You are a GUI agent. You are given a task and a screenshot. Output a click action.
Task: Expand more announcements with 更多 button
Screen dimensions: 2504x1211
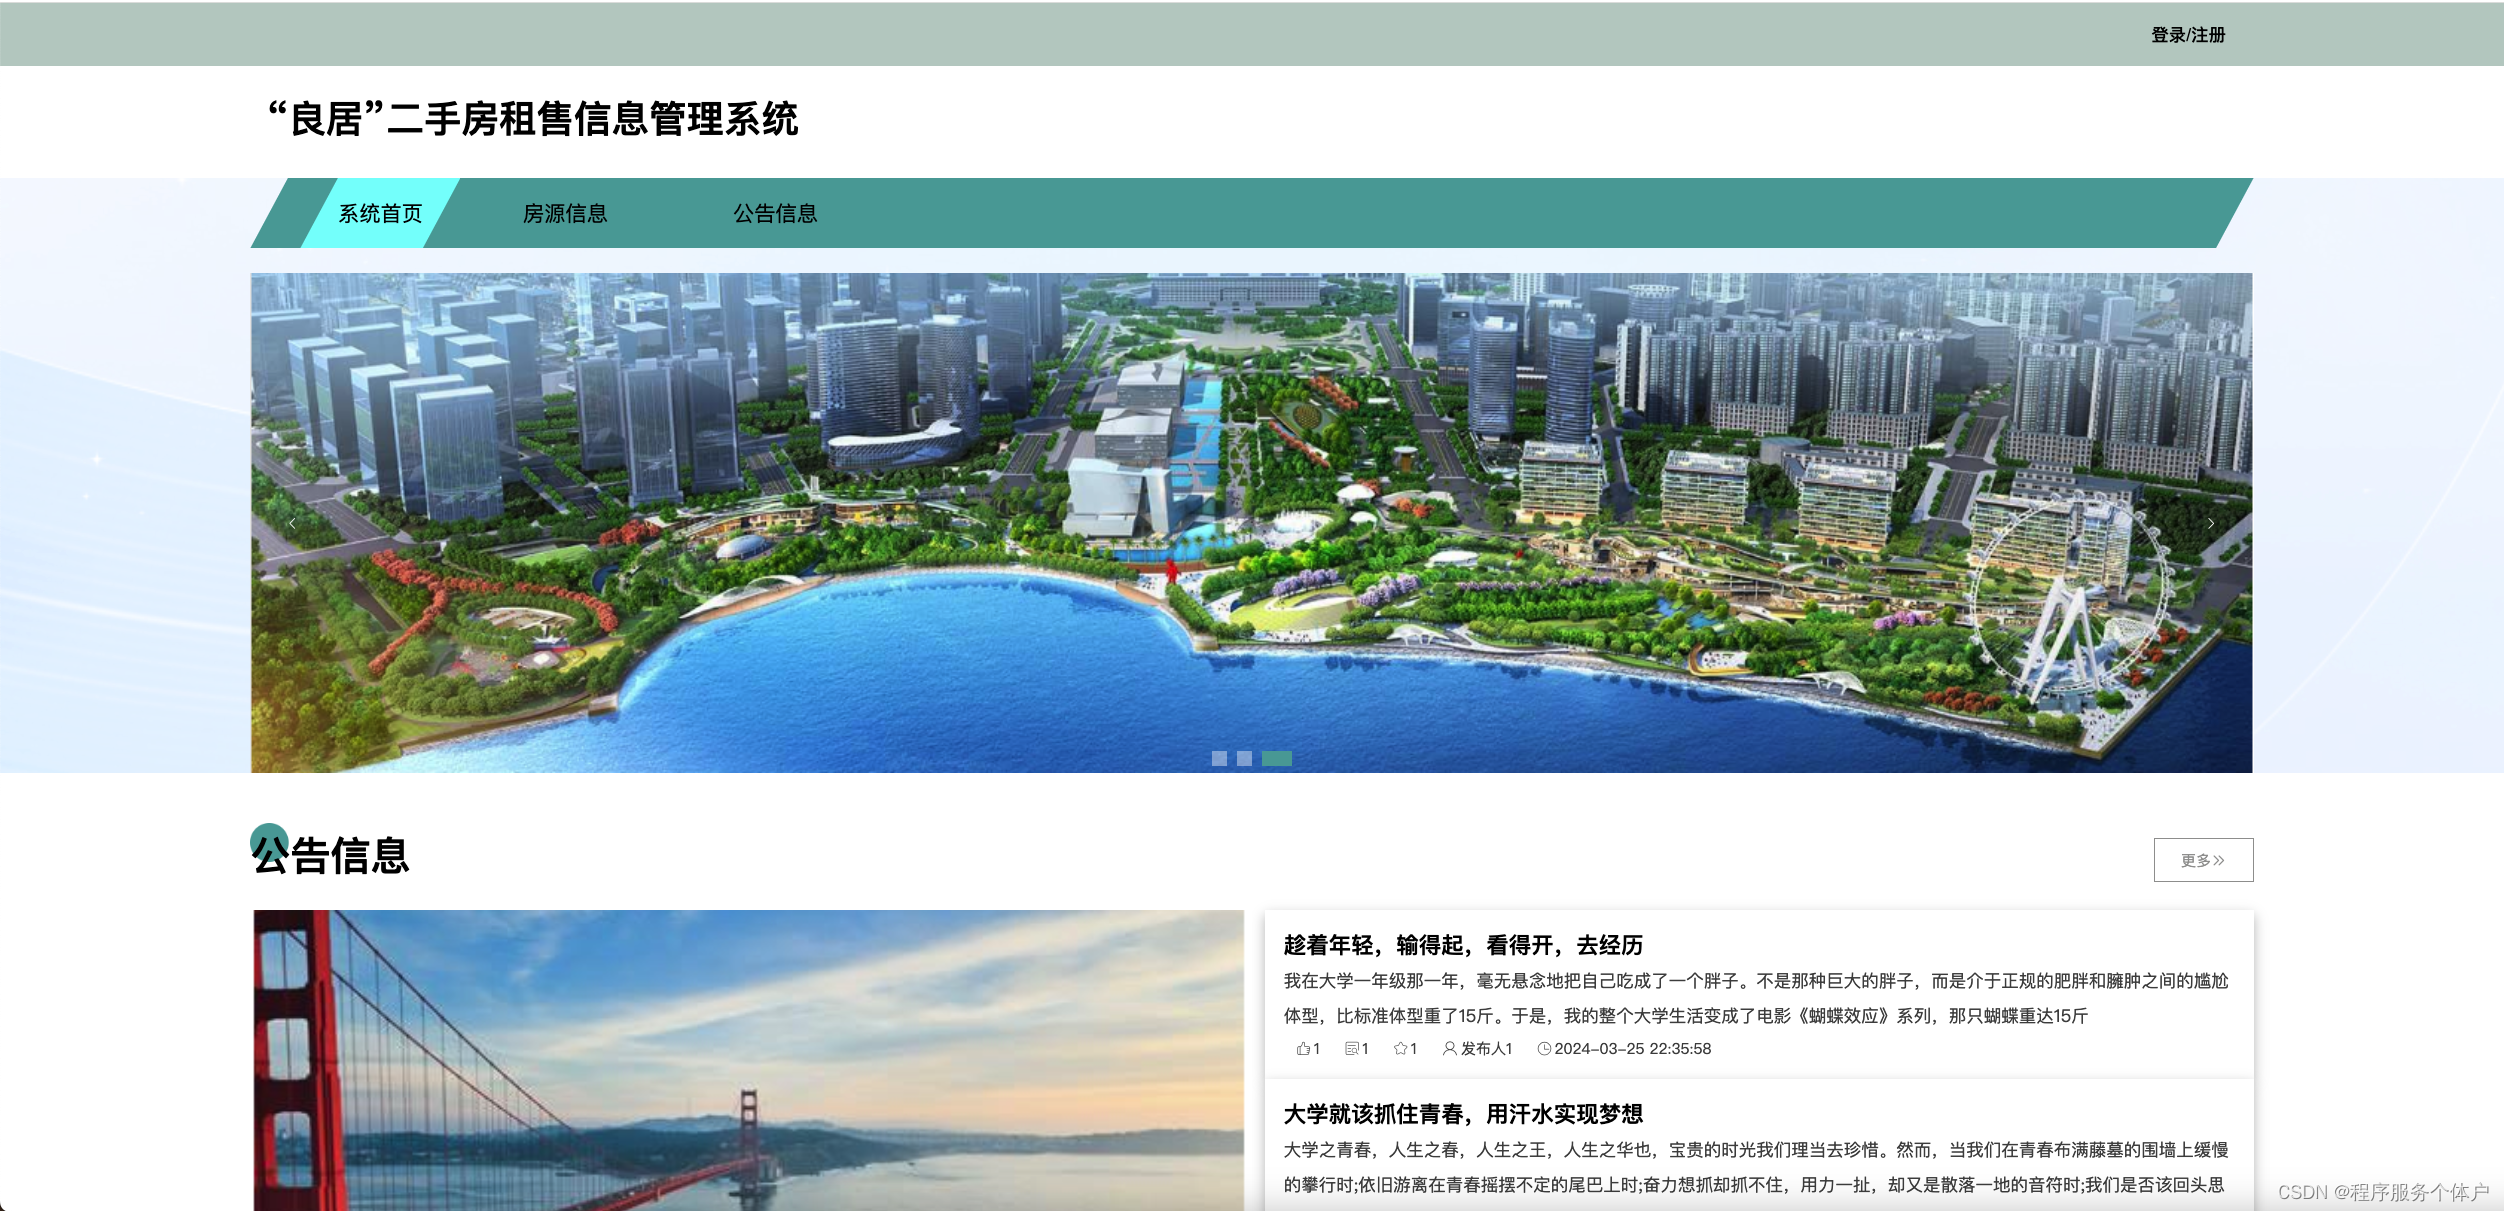click(x=2203, y=860)
